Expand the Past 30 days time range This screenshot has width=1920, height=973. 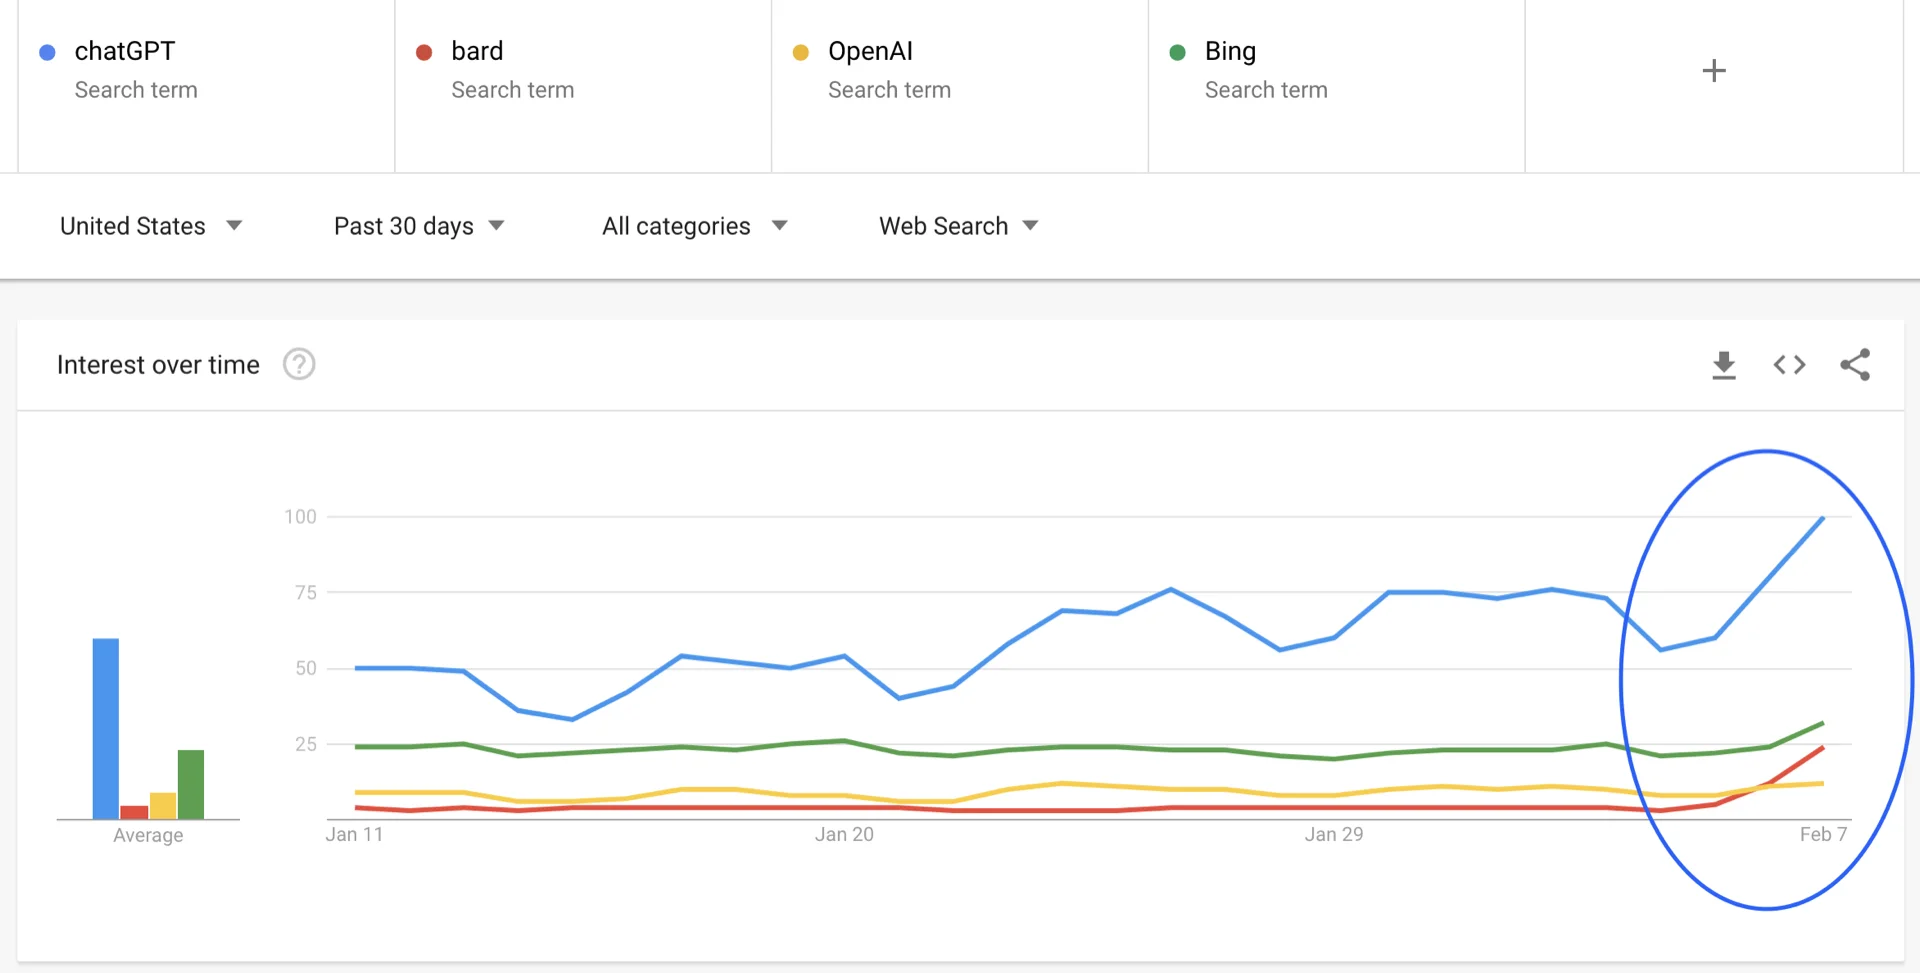coord(418,226)
